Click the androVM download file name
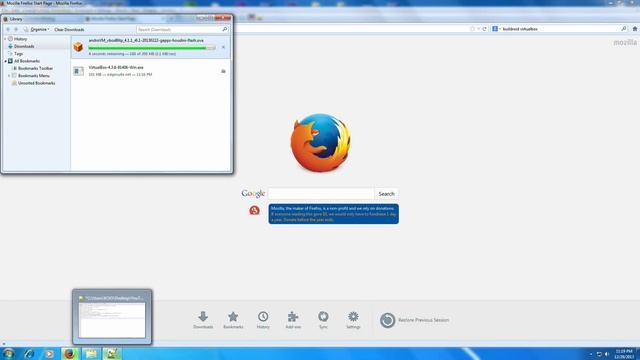Screen dimensions: 640x360 click(x=146, y=40)
